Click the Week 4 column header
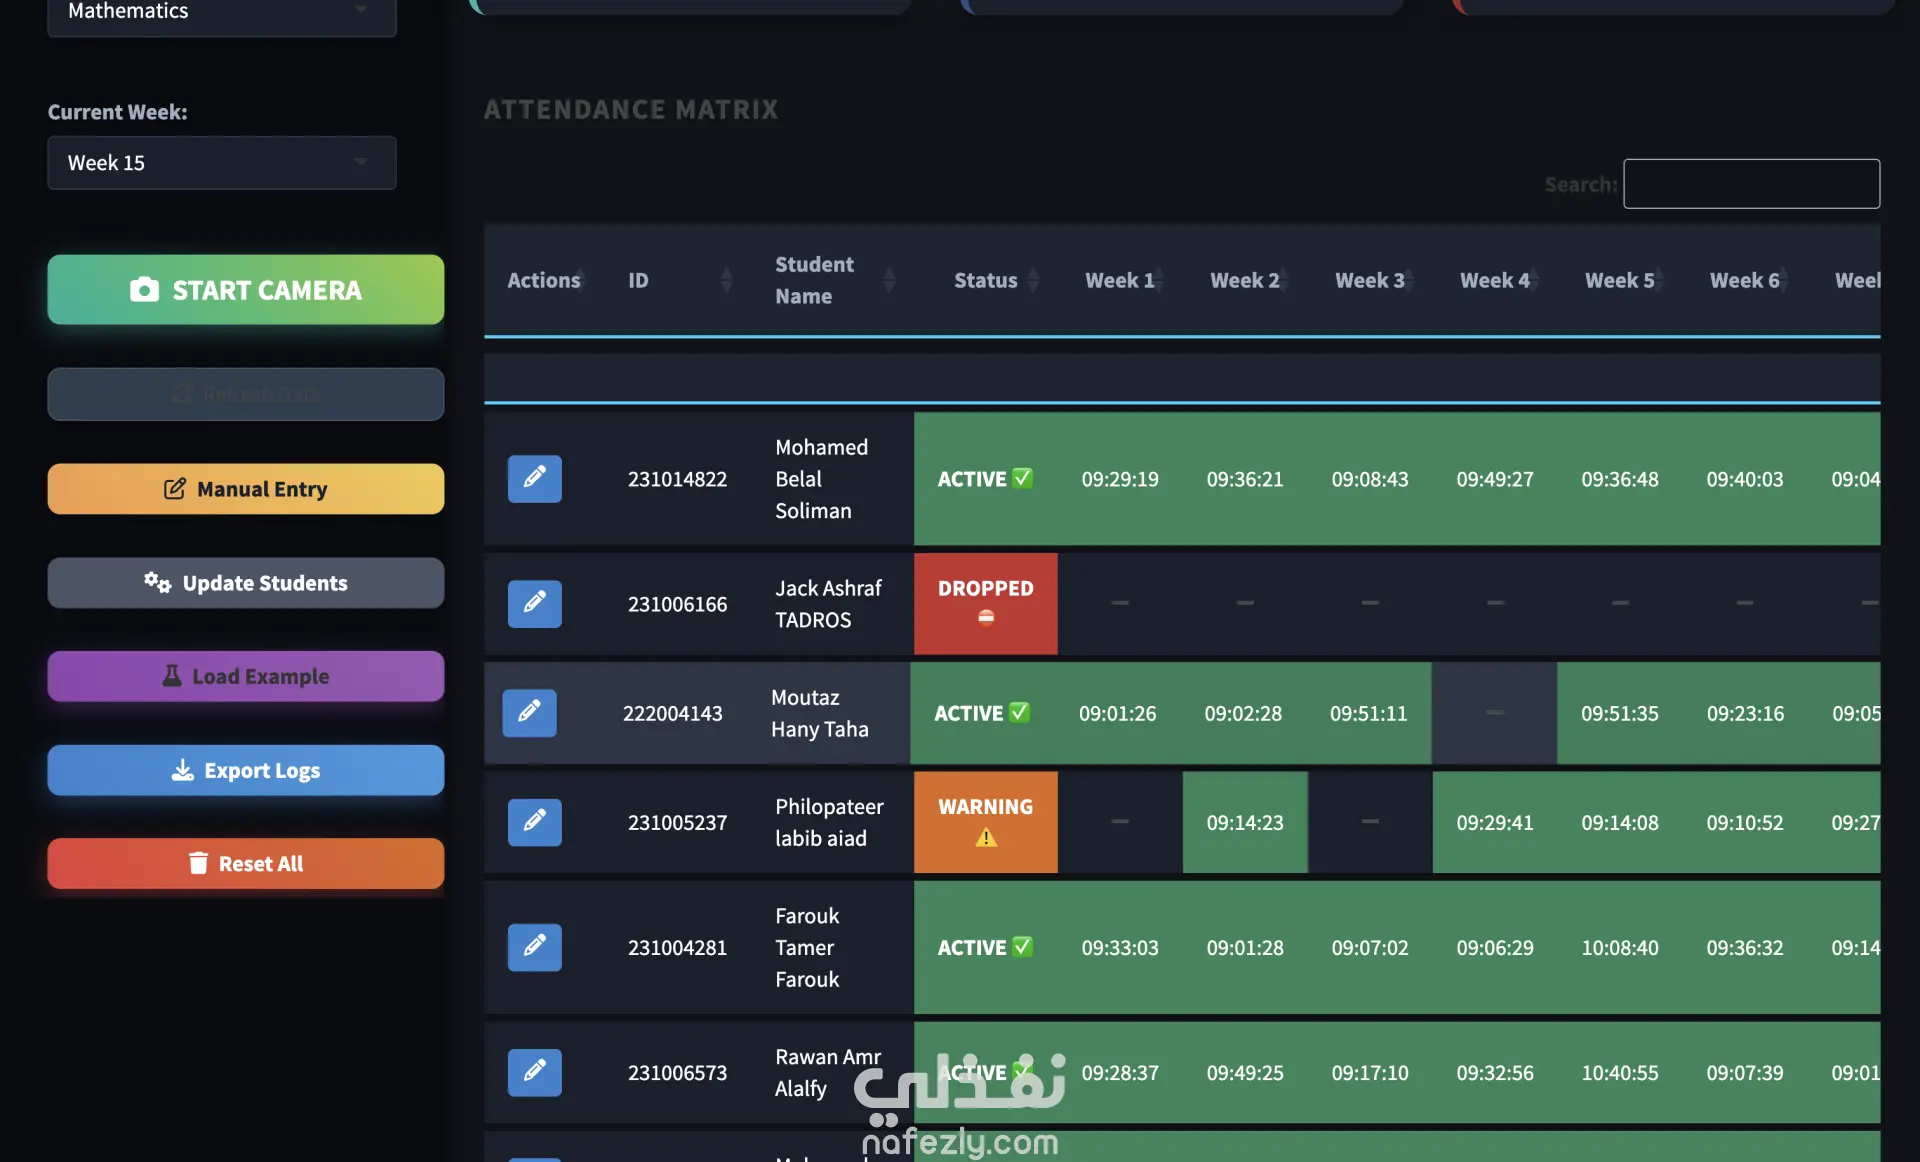Image resolution: width=1920 pixels, height=1162 pixels. [x=1494, y=280]
